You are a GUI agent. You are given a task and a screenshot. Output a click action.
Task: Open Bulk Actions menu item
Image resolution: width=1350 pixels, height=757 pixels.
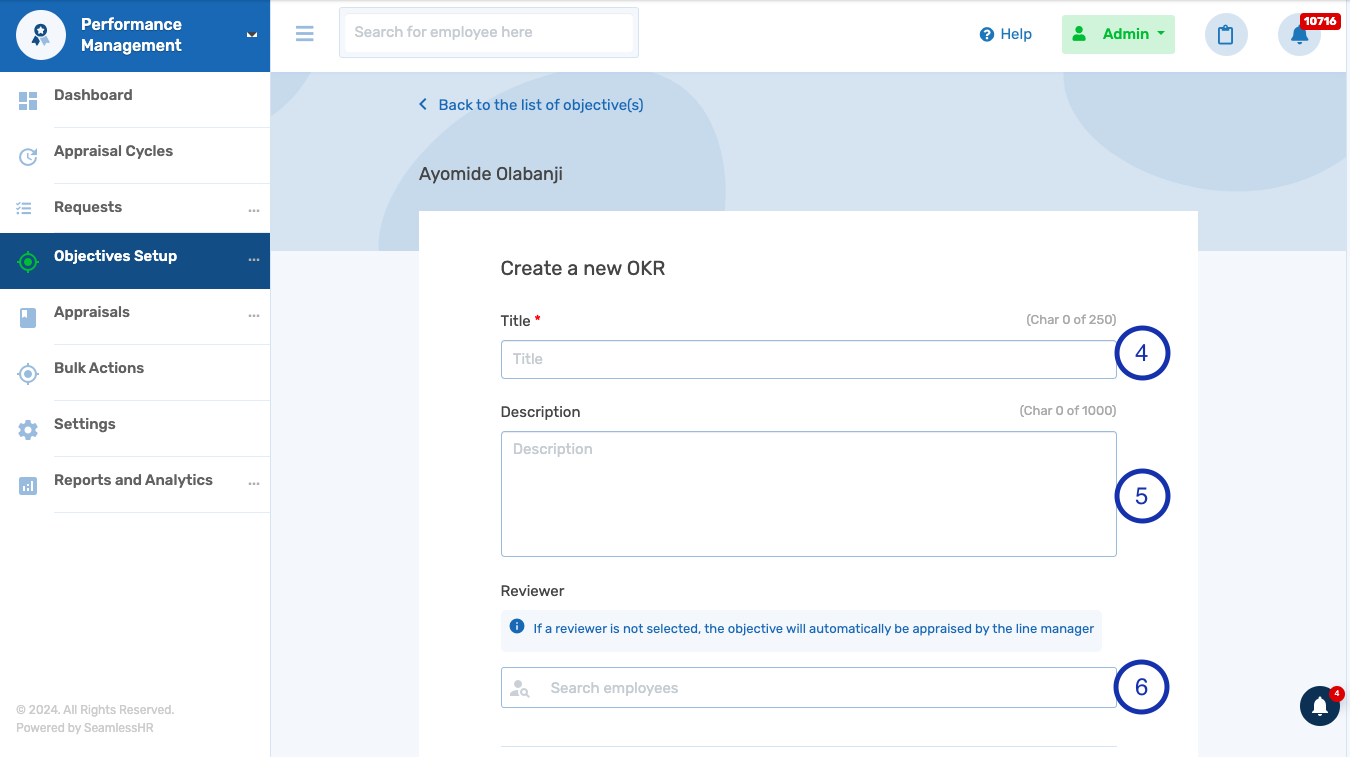click(x=99, y=368)
